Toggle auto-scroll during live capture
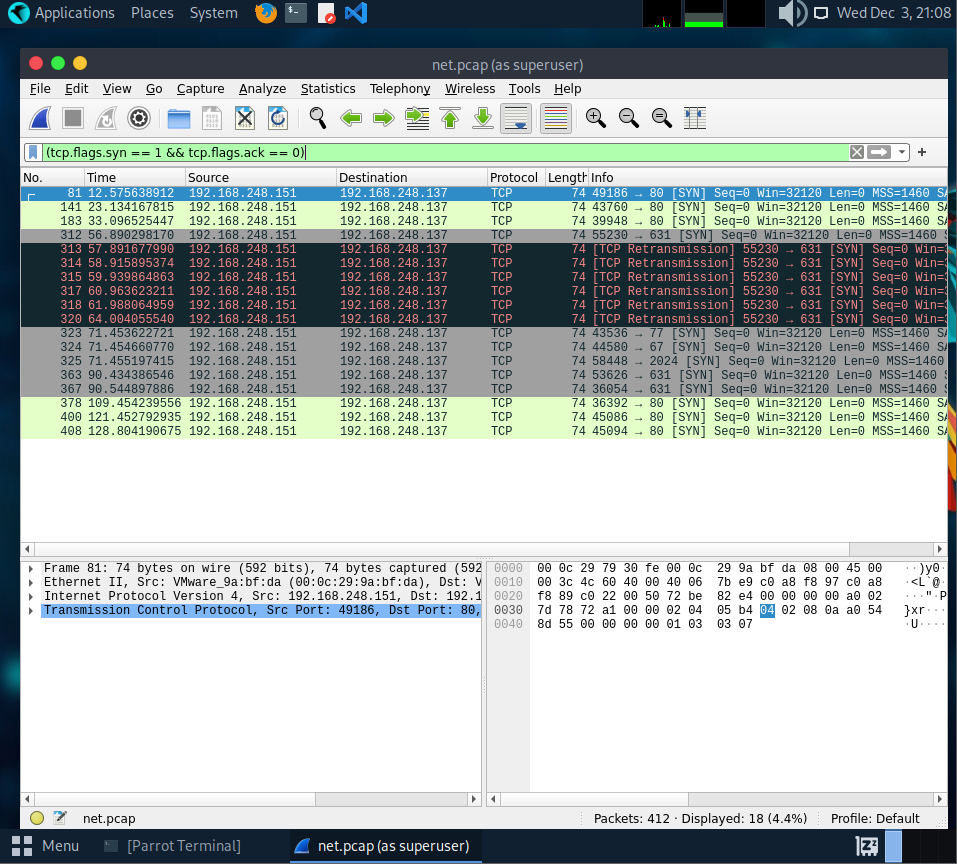 (516, 118)
